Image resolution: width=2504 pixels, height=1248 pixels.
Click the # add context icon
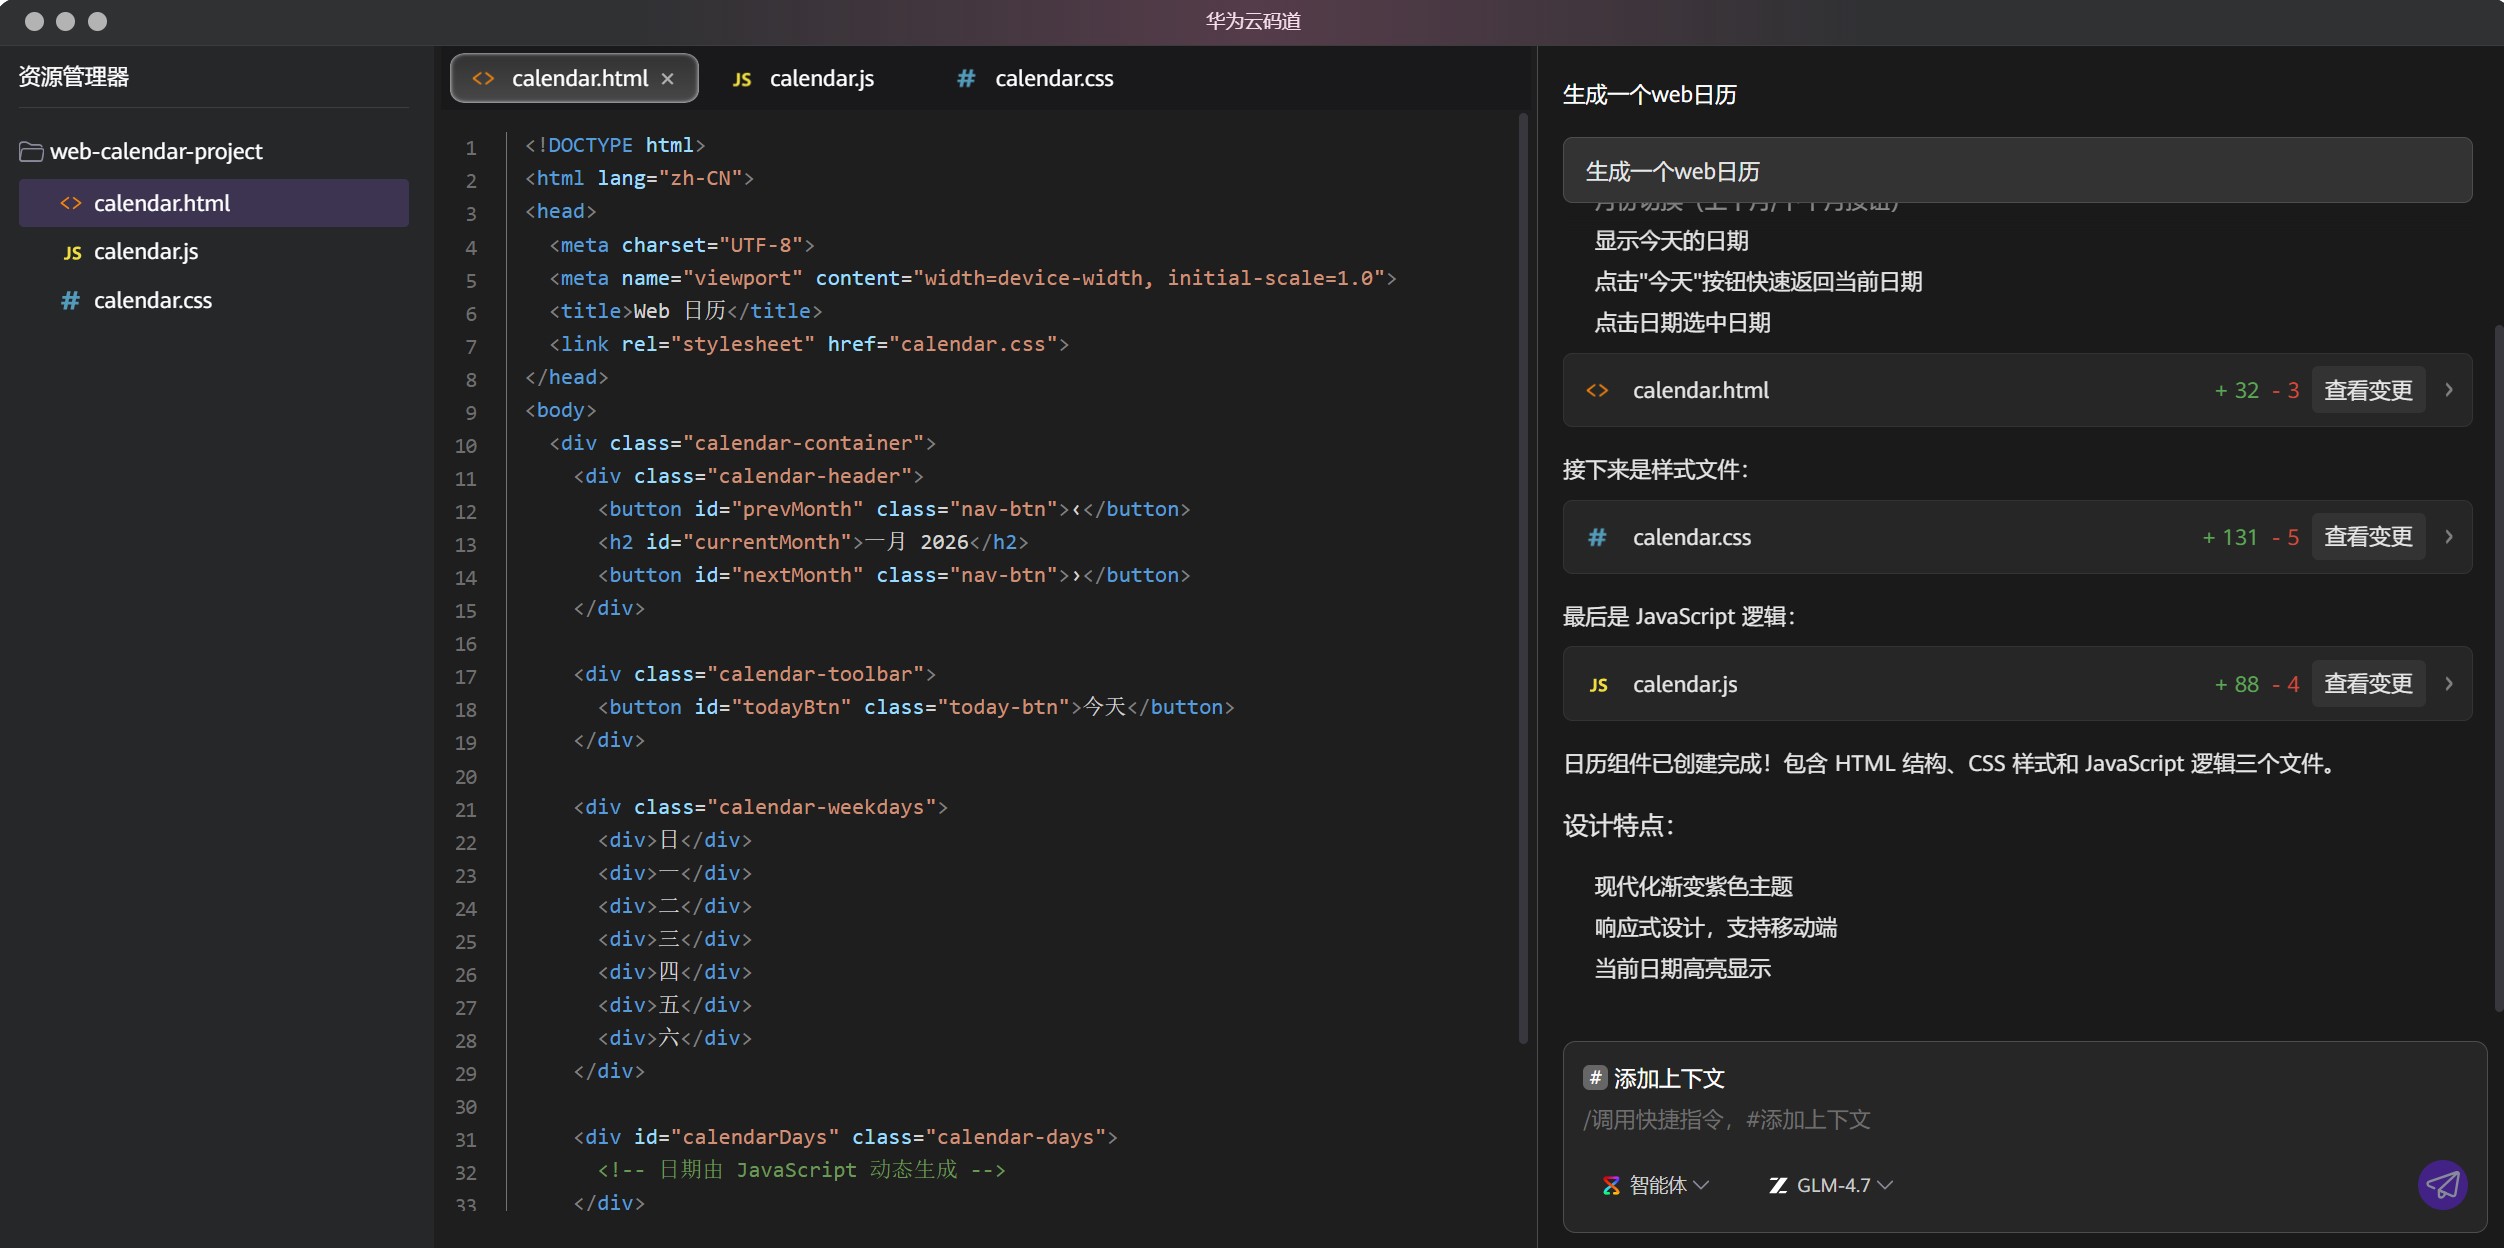coord(1594,1078)
